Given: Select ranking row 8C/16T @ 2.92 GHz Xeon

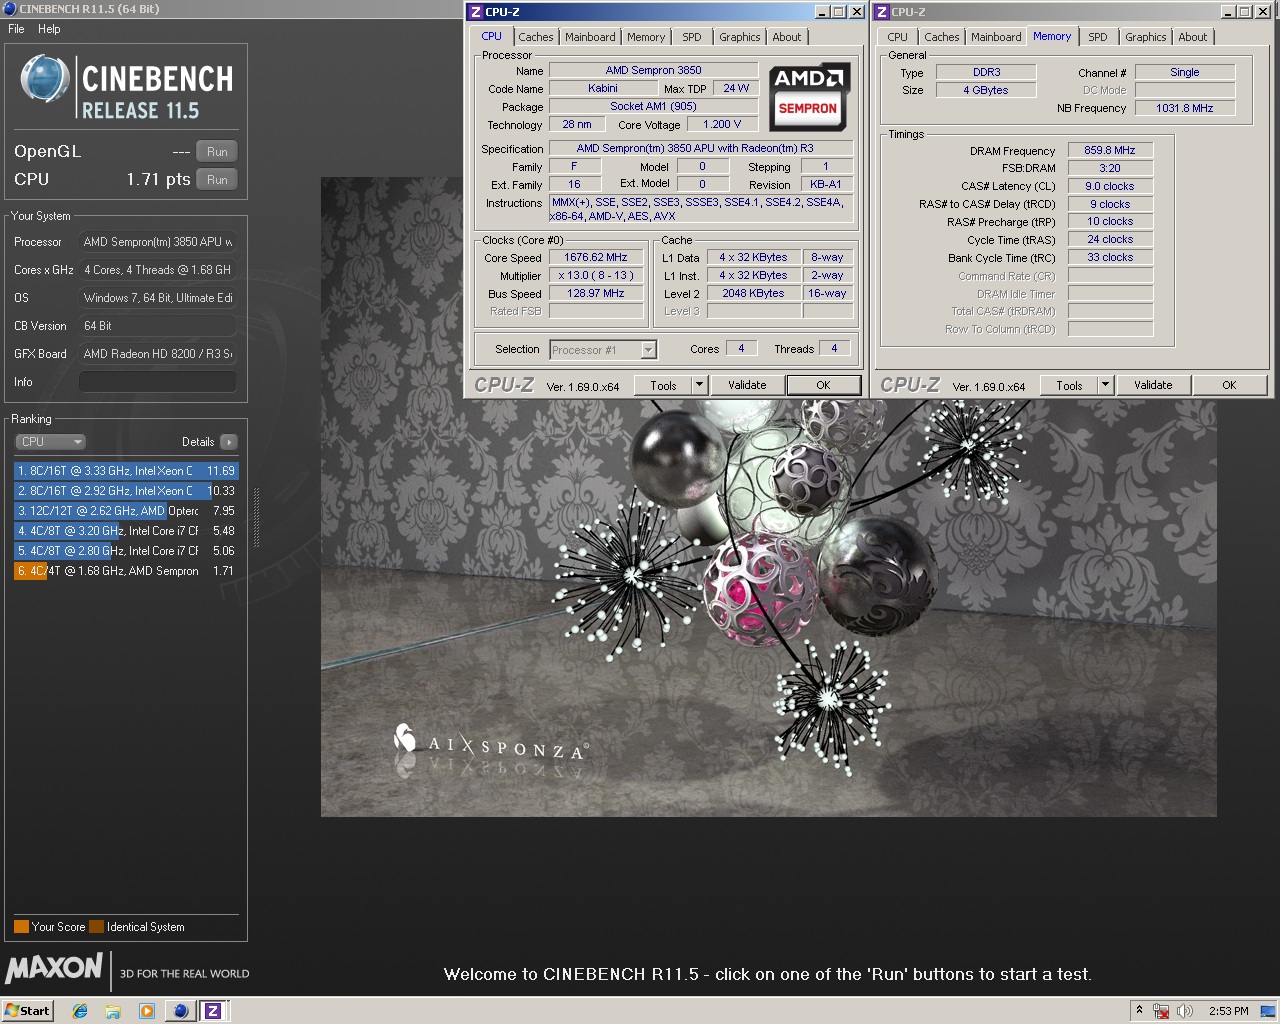Looking at the screenshot, I should pos(126,491).
